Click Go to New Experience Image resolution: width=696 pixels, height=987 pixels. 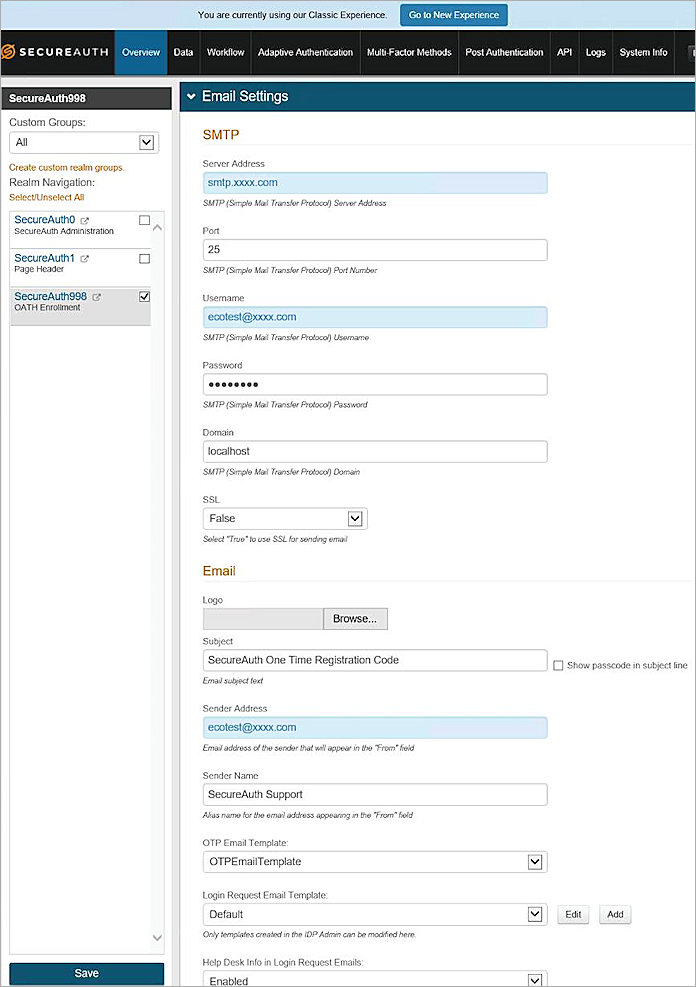[x=453, y=15]
